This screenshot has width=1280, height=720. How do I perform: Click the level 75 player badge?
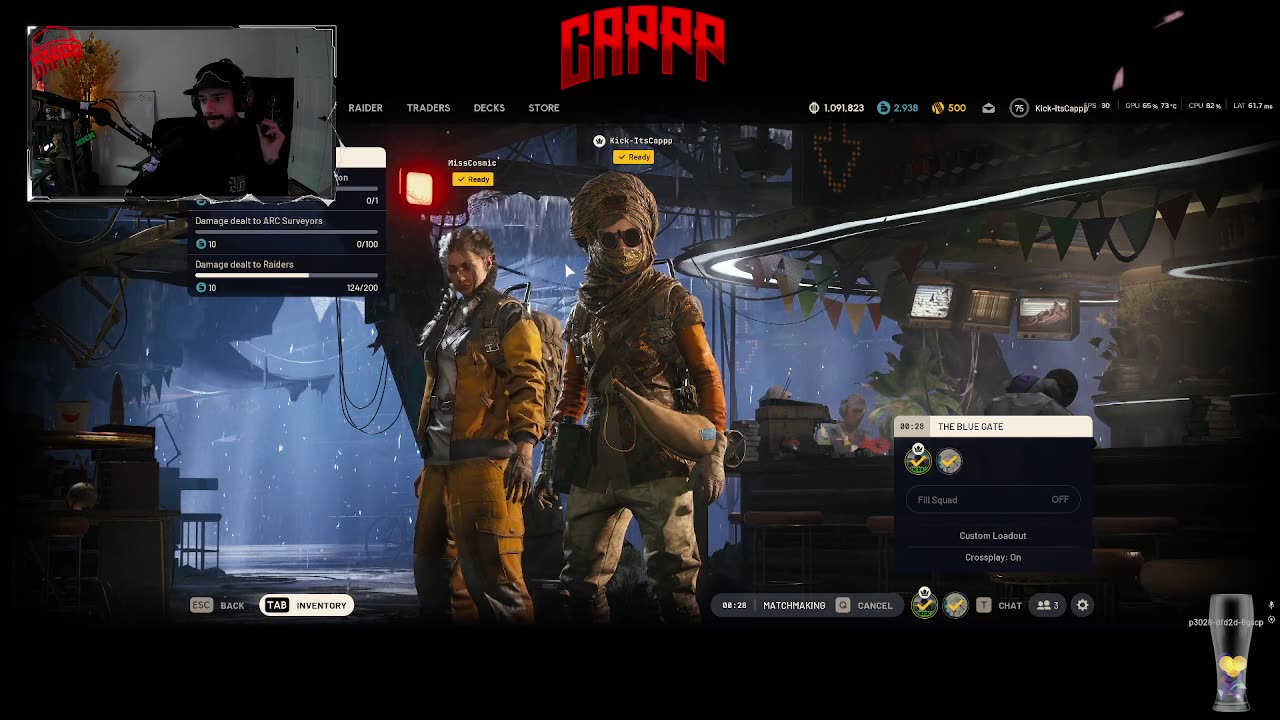point(1019,108)
